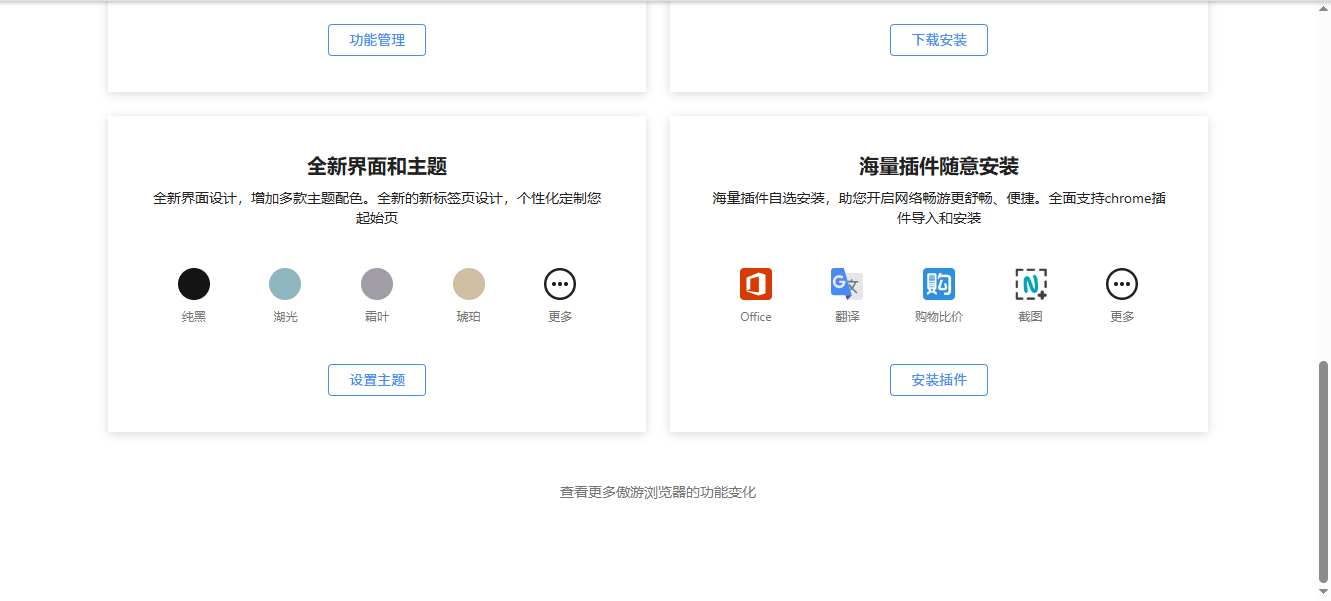Click the 全新界面和主题 heading
The width and height of the screenshot is (1331, 601).
click(x=377, y=166)
